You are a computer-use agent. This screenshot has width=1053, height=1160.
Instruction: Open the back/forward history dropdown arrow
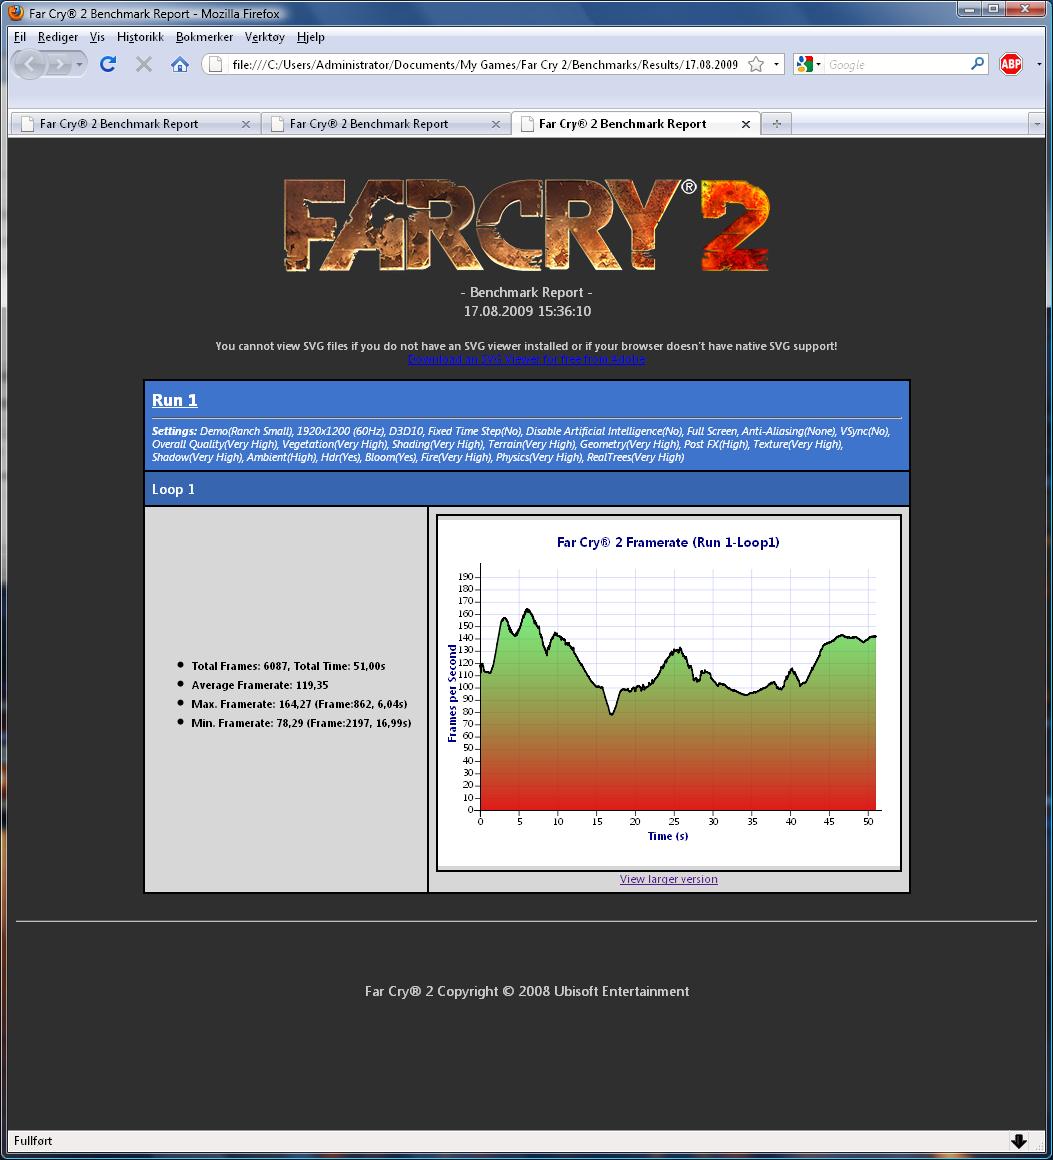coord(79,65)
